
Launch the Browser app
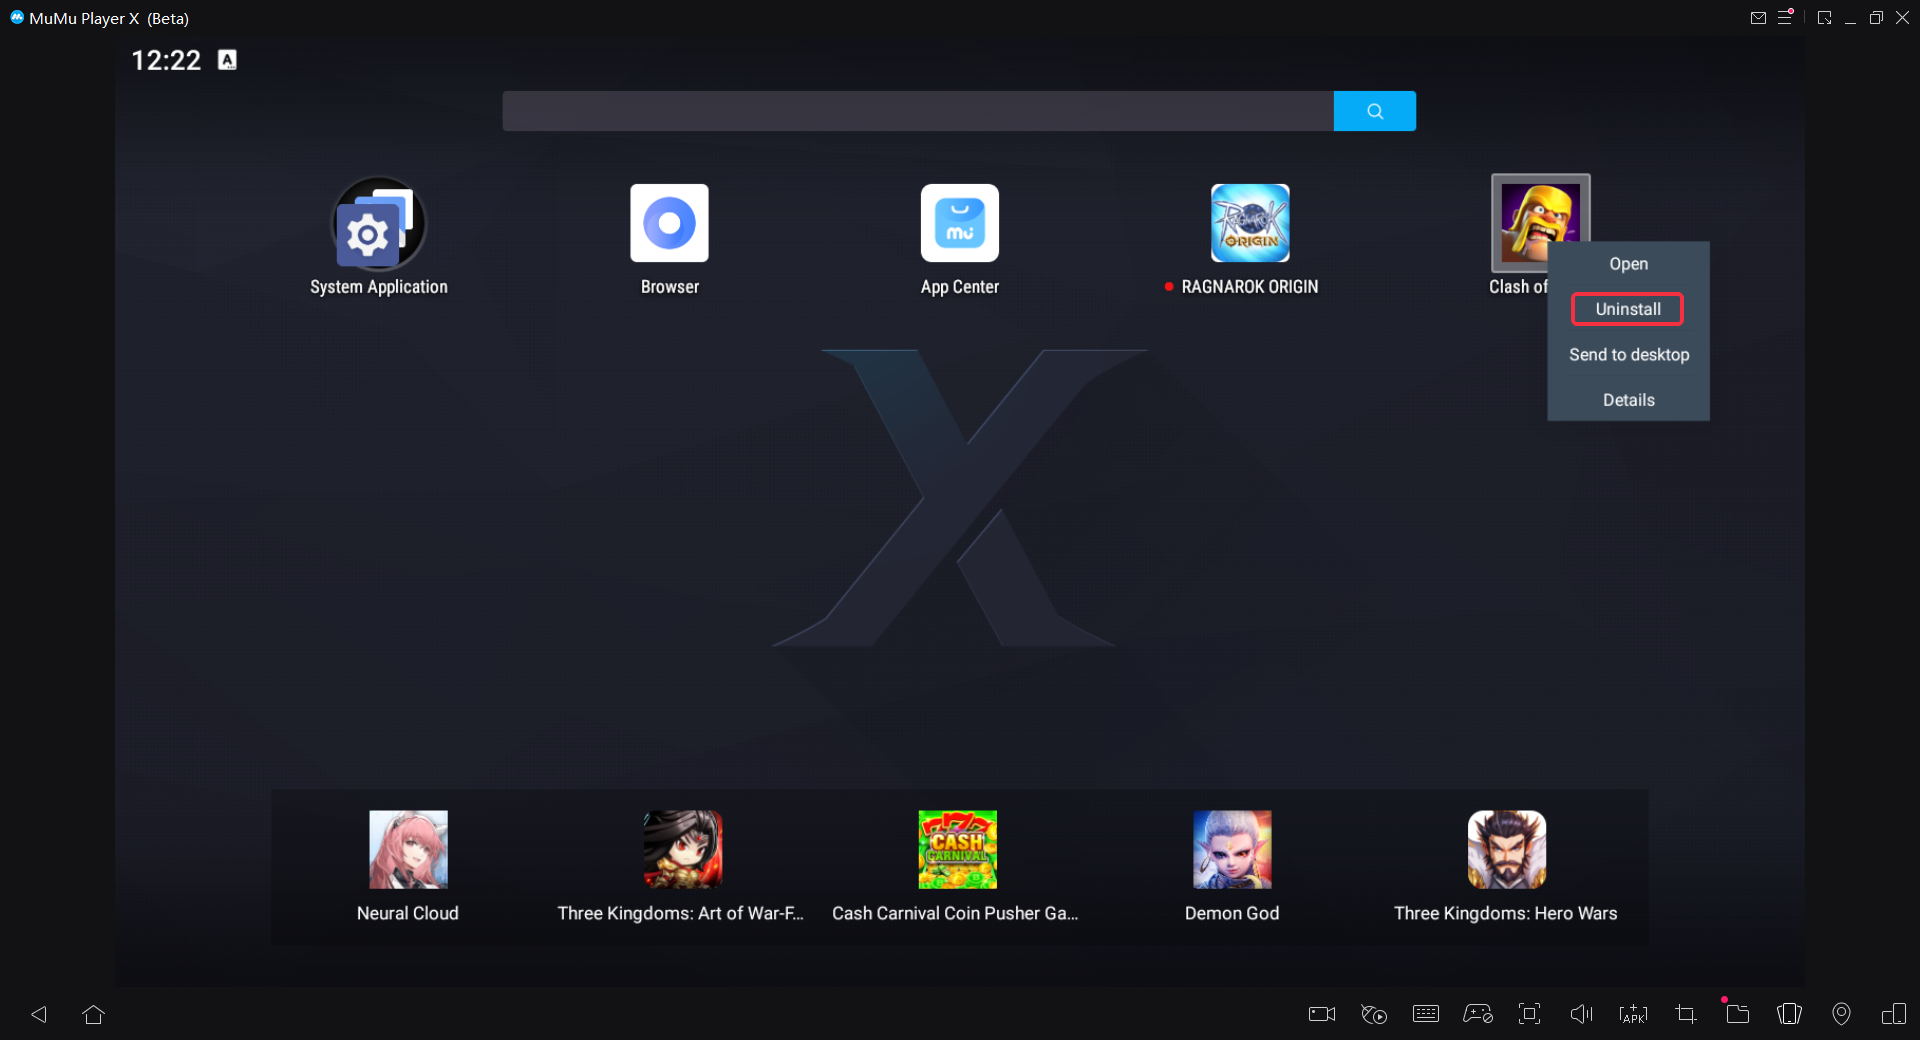(669, 223)
